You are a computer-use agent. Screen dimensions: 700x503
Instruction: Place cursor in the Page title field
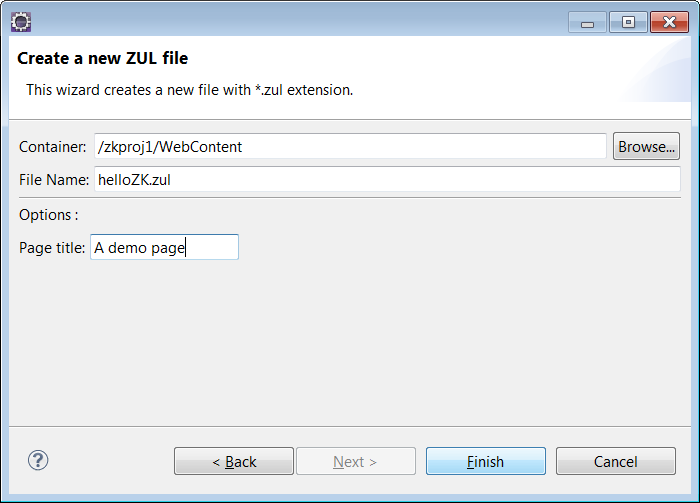click(165, 247)
